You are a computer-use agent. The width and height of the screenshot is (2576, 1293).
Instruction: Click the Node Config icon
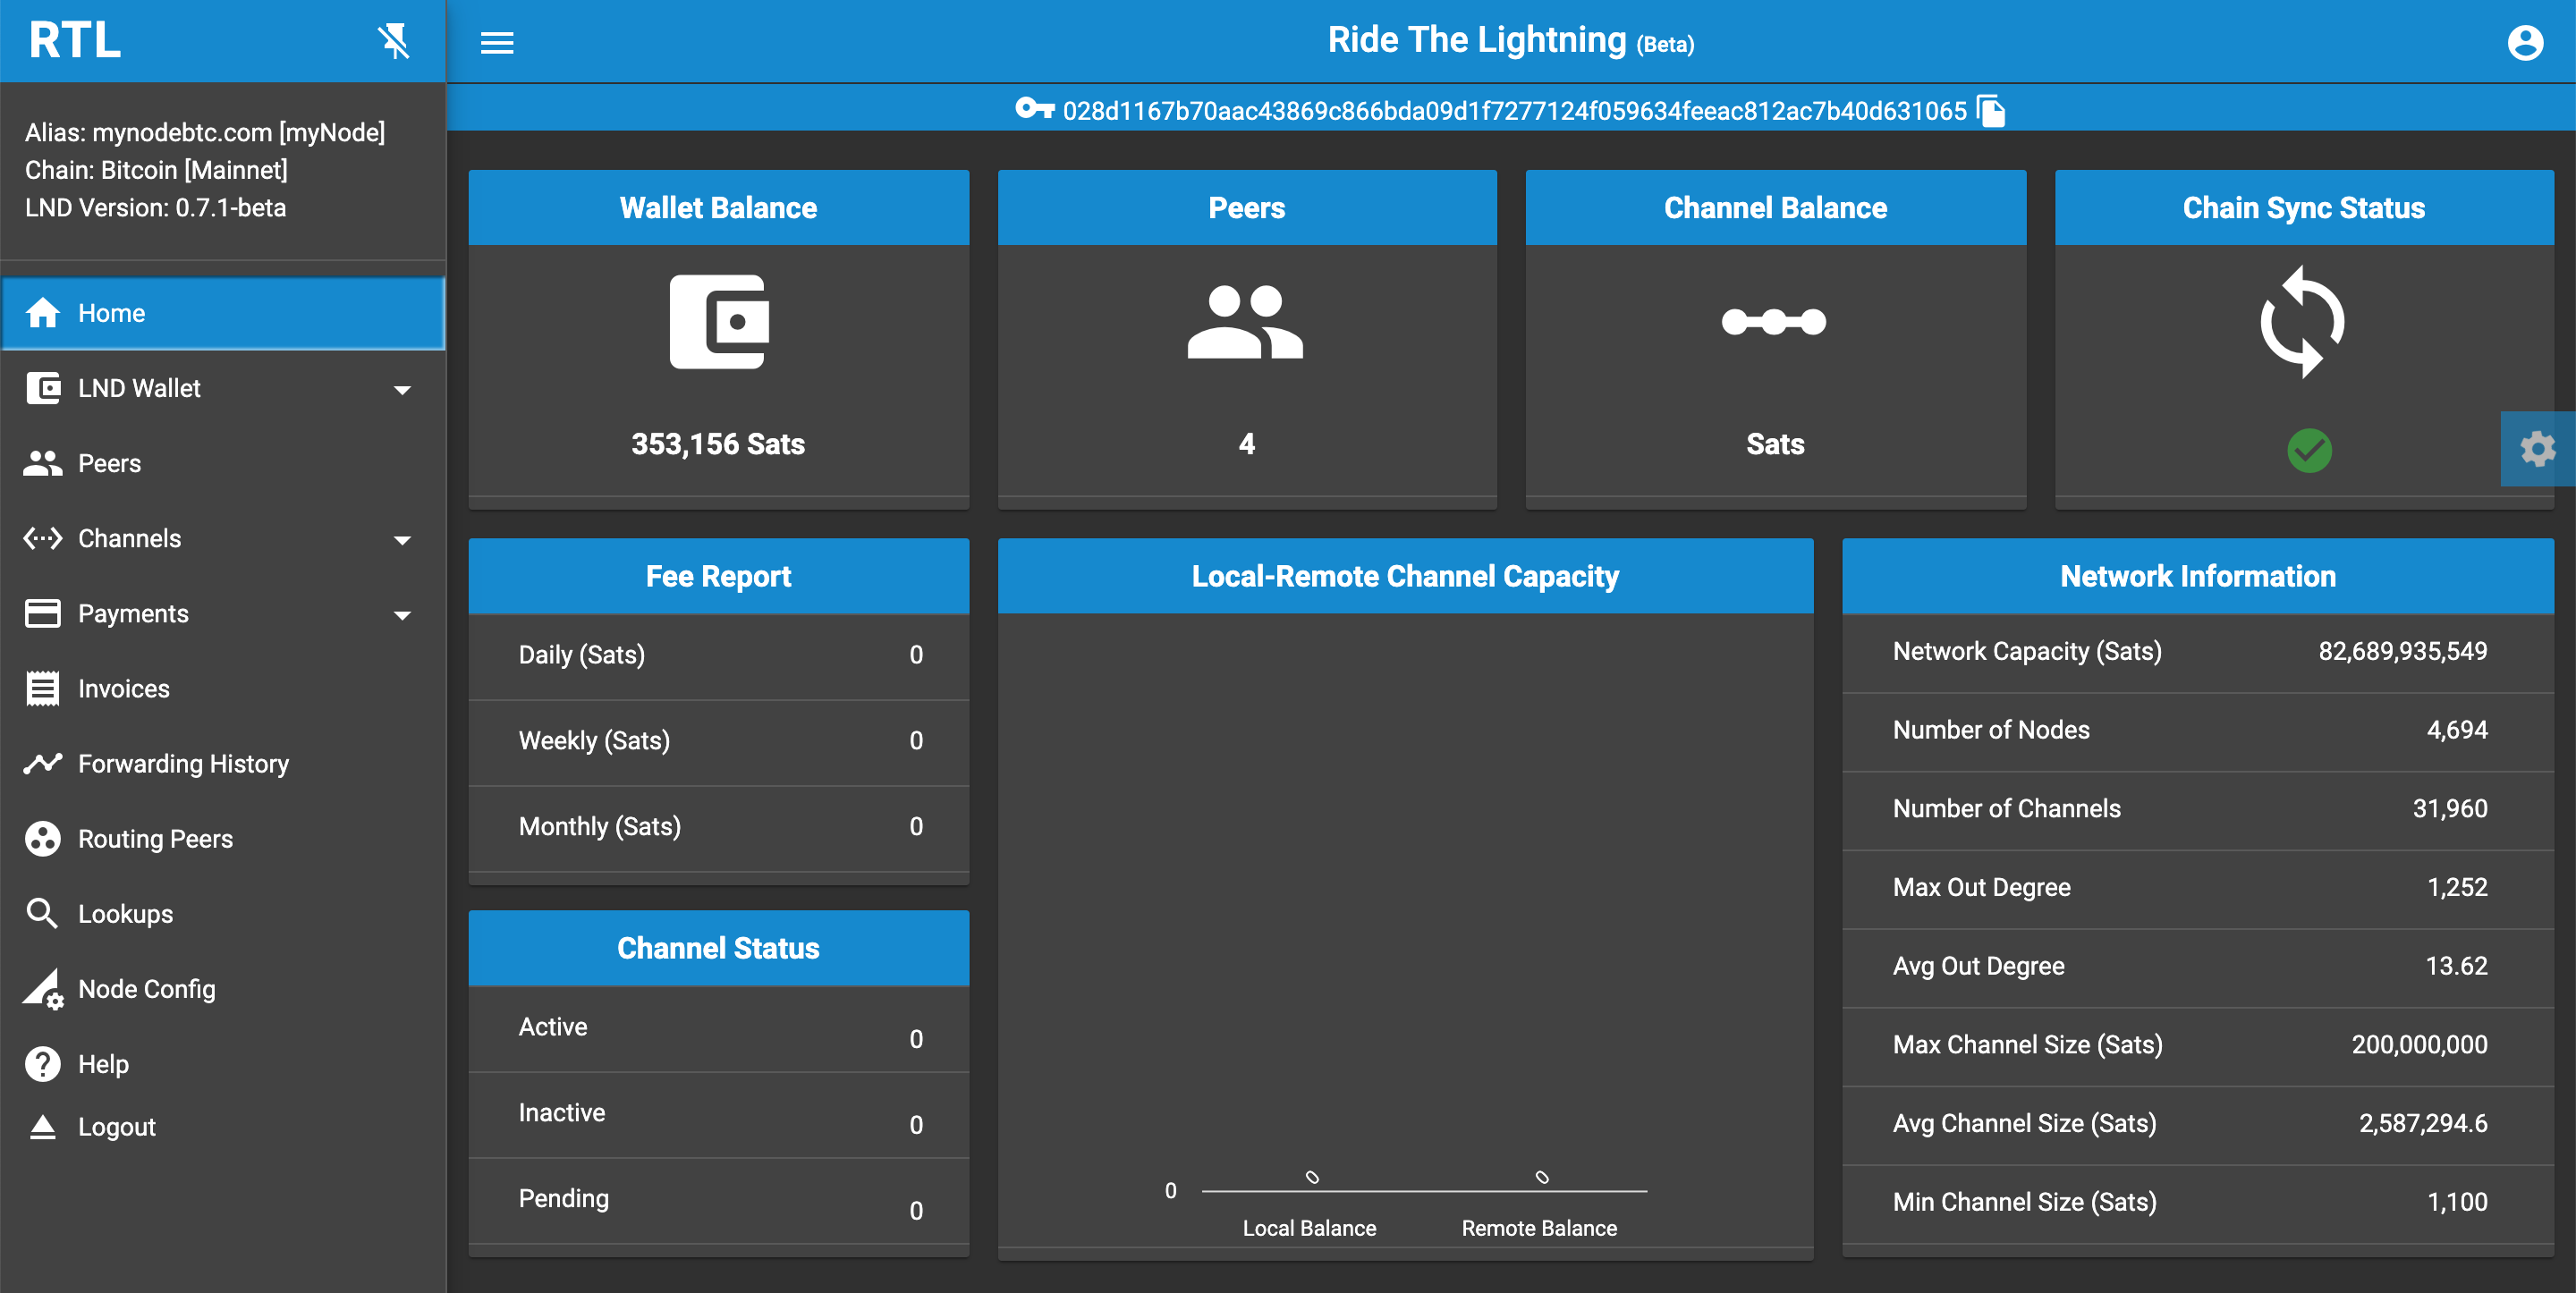(44, 989)
